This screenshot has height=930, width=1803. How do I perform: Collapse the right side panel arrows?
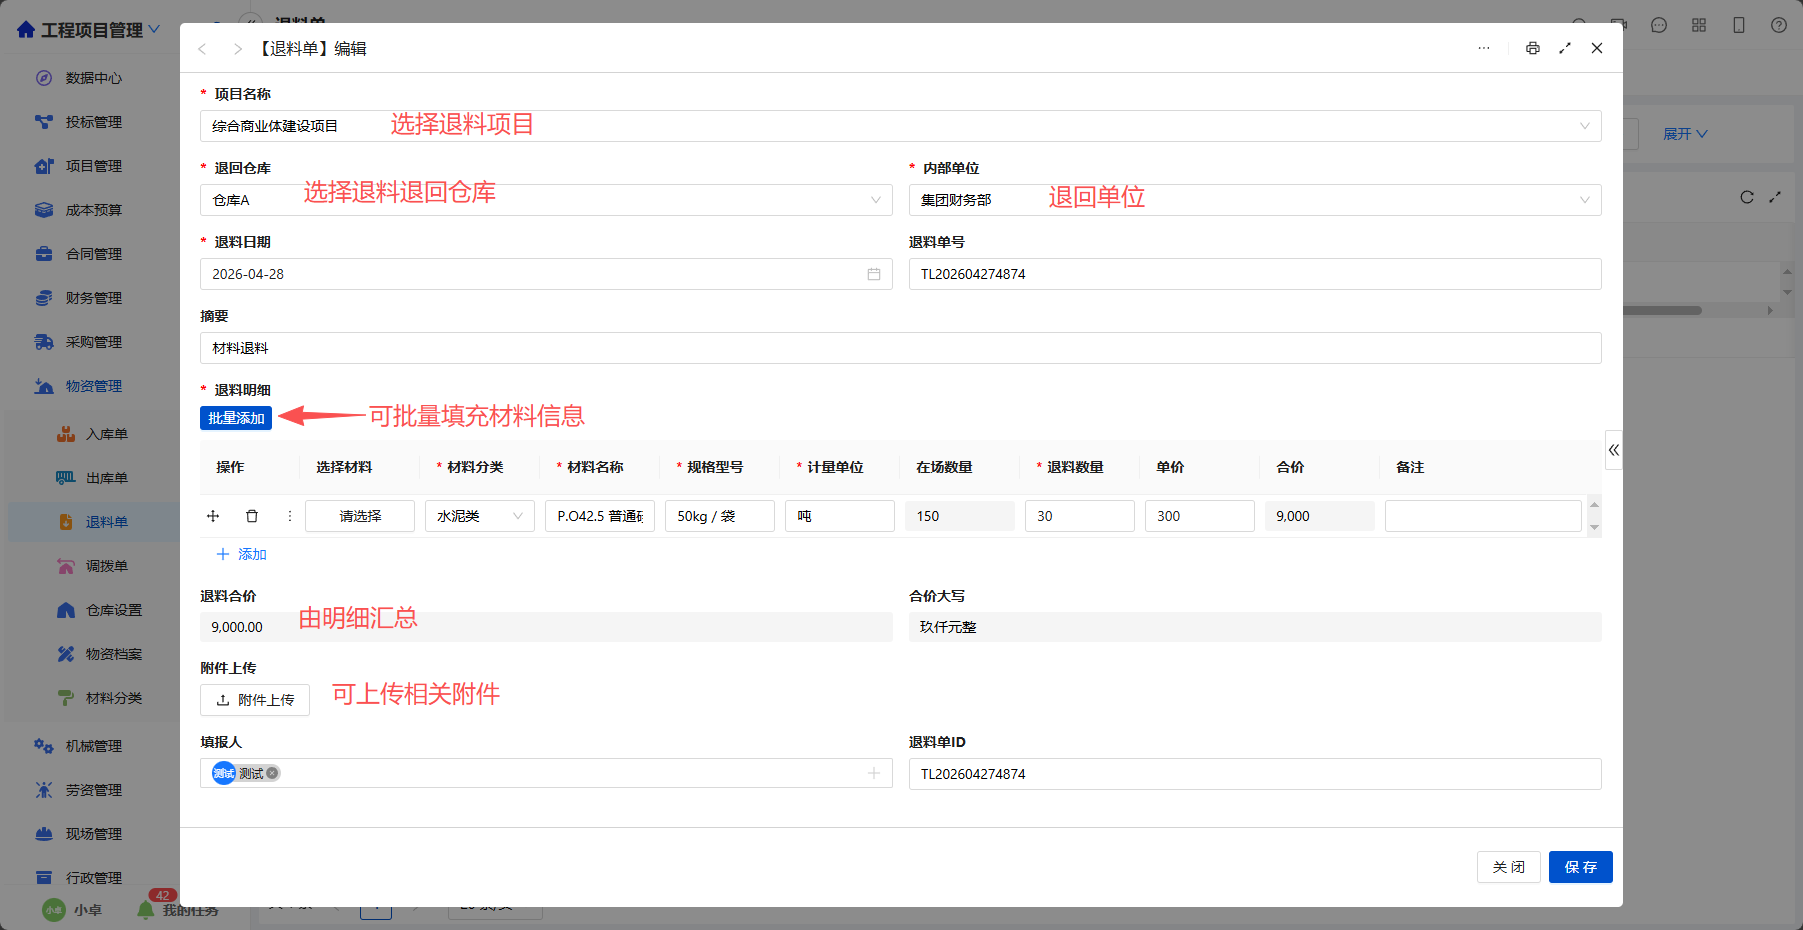click(1614, 450)
